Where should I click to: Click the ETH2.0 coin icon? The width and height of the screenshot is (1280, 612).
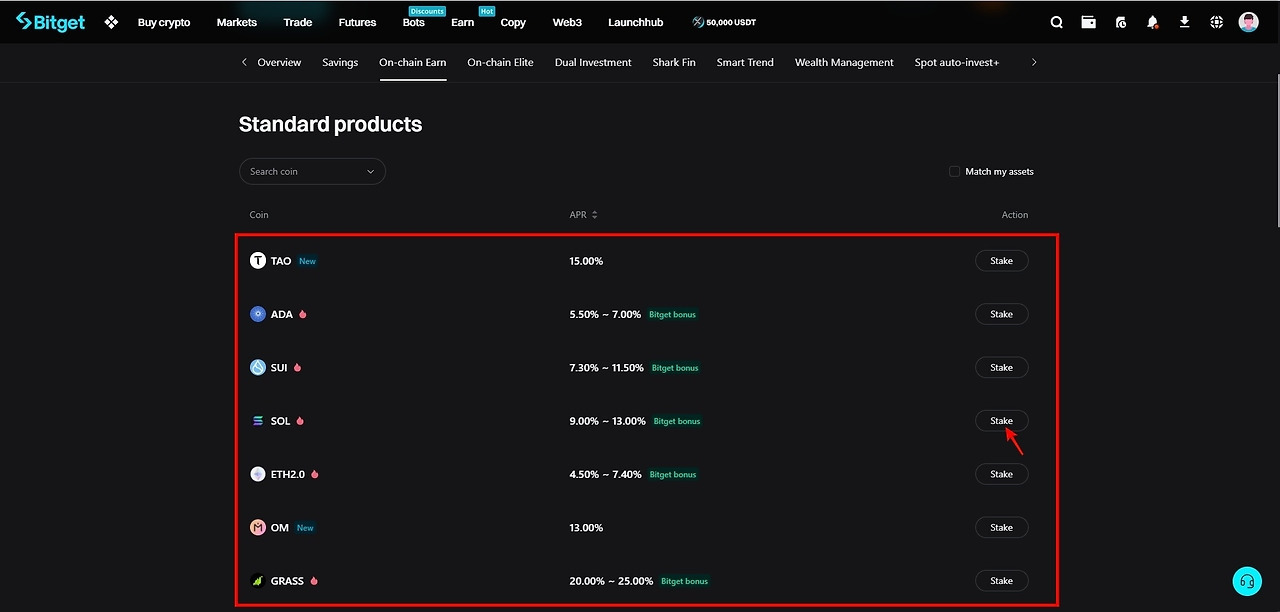pos(258,474)
